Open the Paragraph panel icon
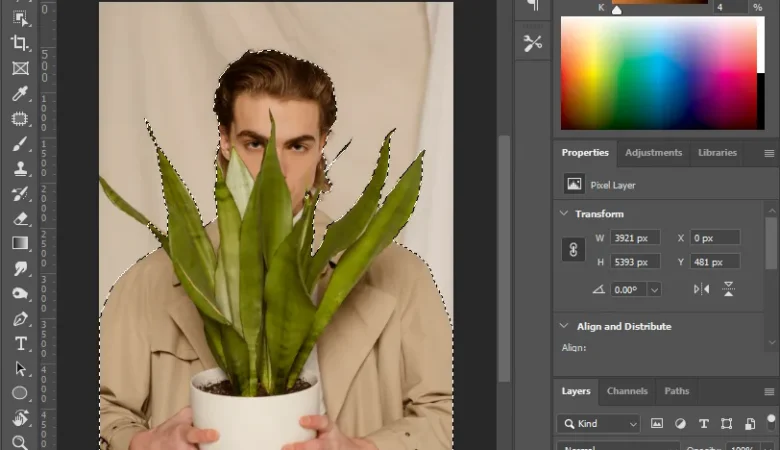Image resolution: width=780 pixels, height=450 pixels. coord(533,6)
